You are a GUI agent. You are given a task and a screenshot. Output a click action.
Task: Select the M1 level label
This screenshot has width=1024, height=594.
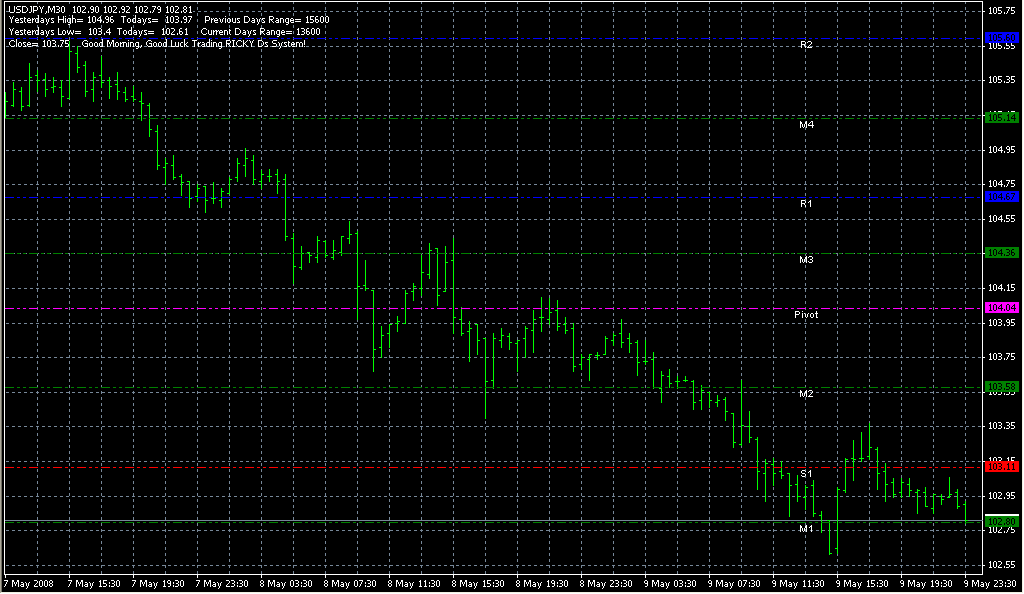click(806, 528)
